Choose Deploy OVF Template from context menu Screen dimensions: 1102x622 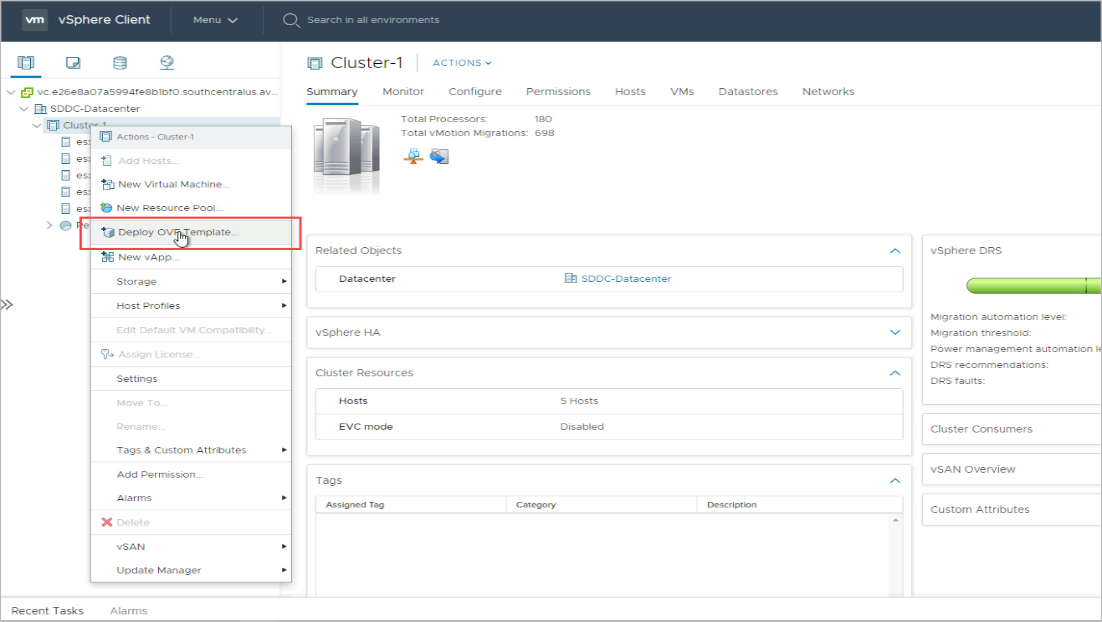tap(178, 232)
